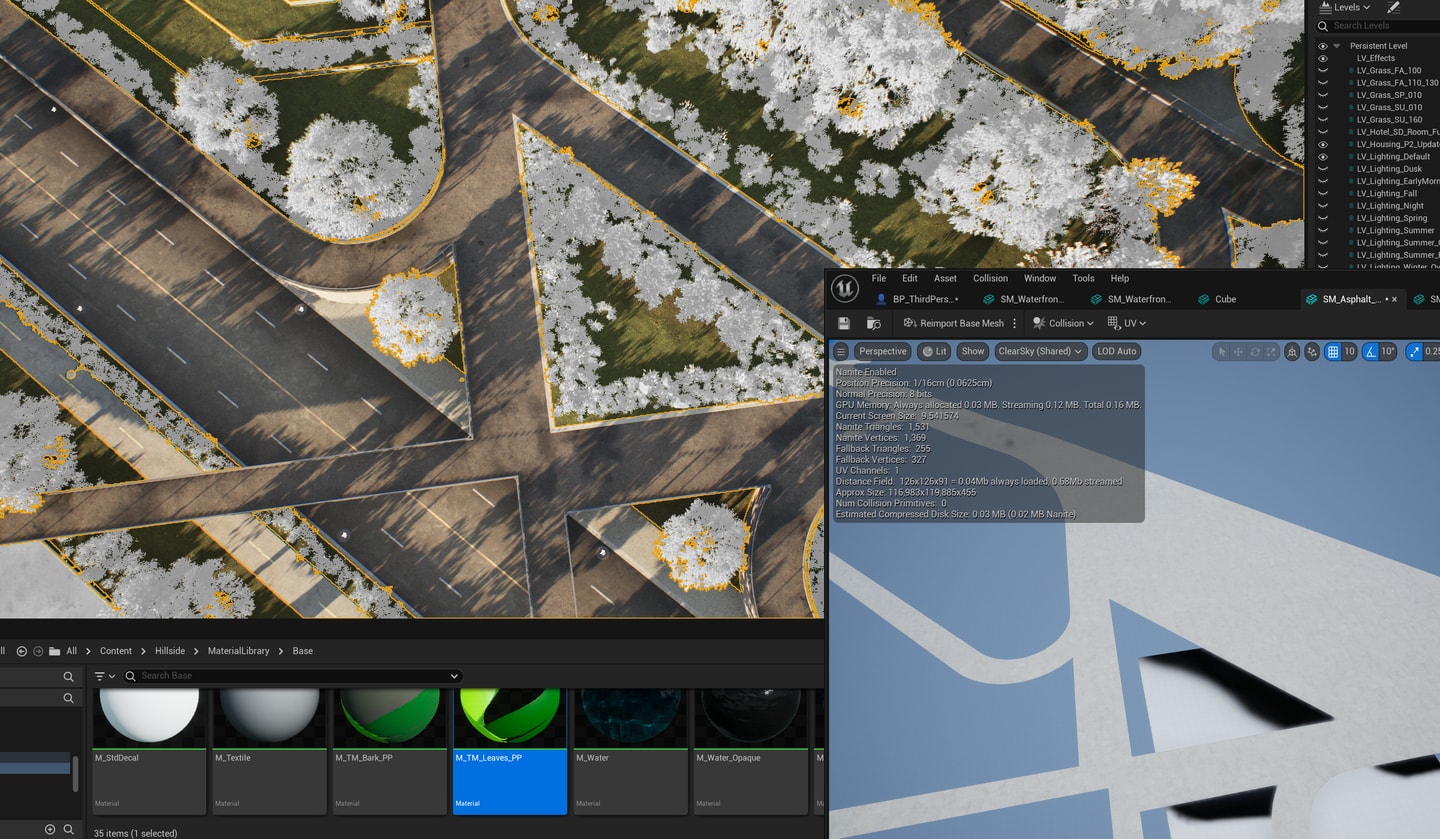Select the rotate gizmo tool
The width and height of the screenshot is (1440, 839).
[x=1254, y=352]
